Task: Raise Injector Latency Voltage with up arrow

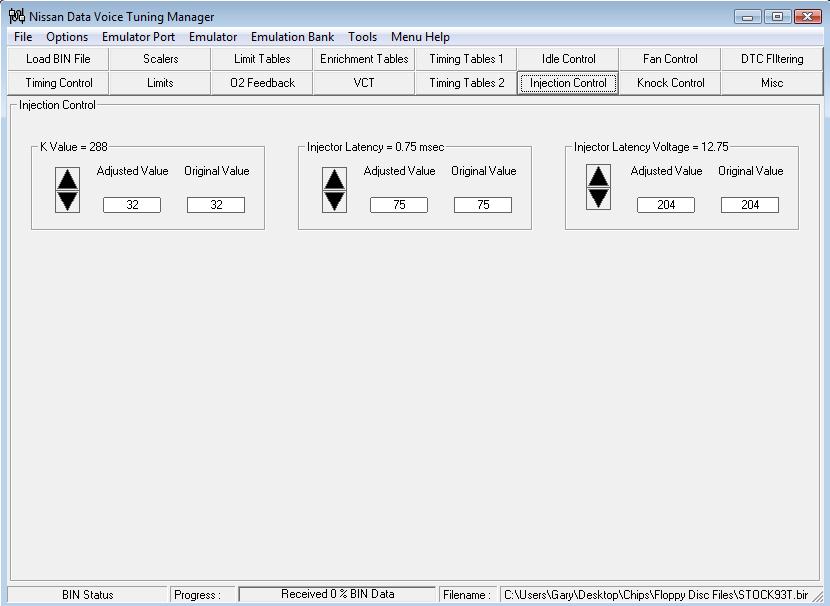Action: [x=598, y=177]
